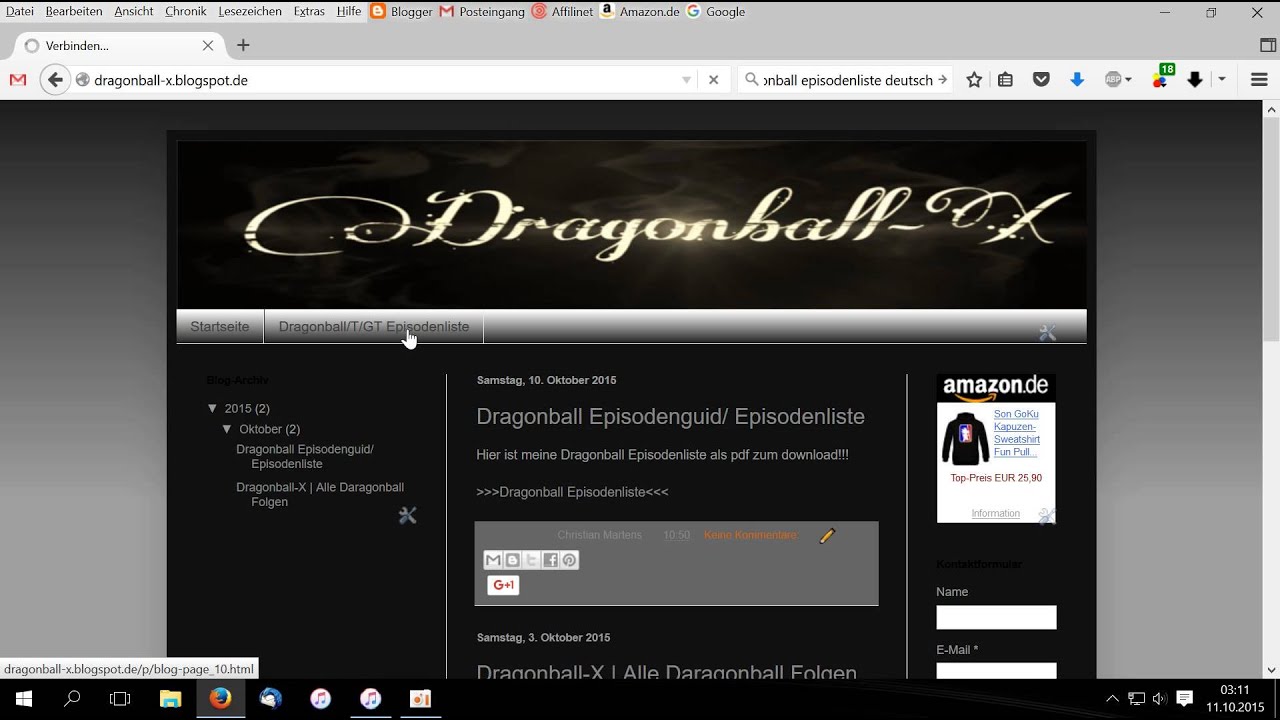
Task: Click the Information link in Amazon widget
Action: (996, 513)
